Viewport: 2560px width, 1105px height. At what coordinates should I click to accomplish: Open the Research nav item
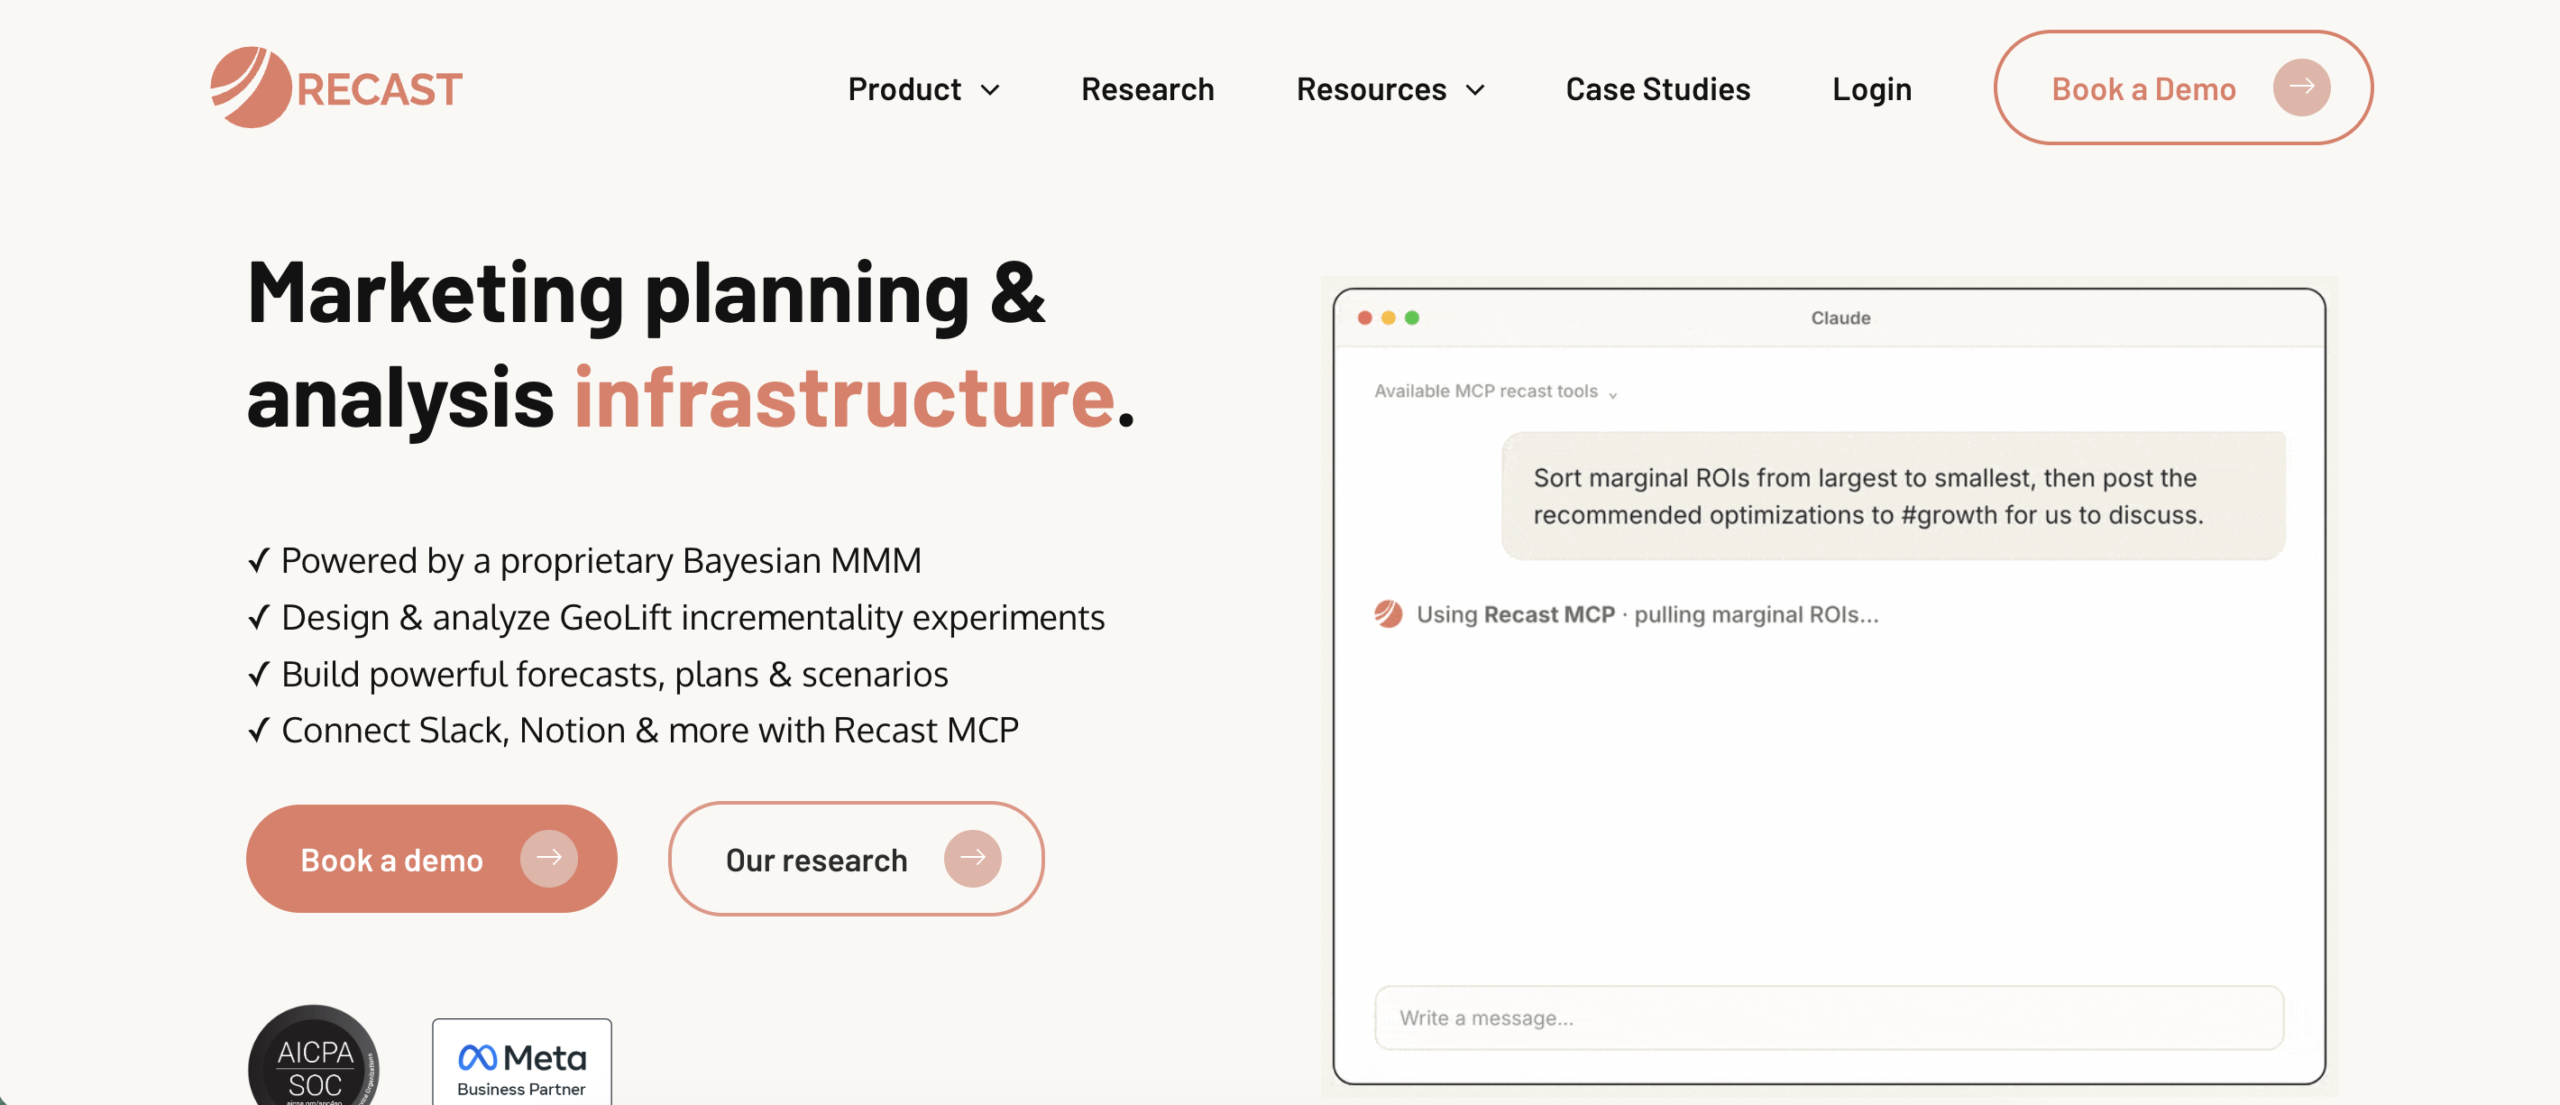[x=1148, y=89]
